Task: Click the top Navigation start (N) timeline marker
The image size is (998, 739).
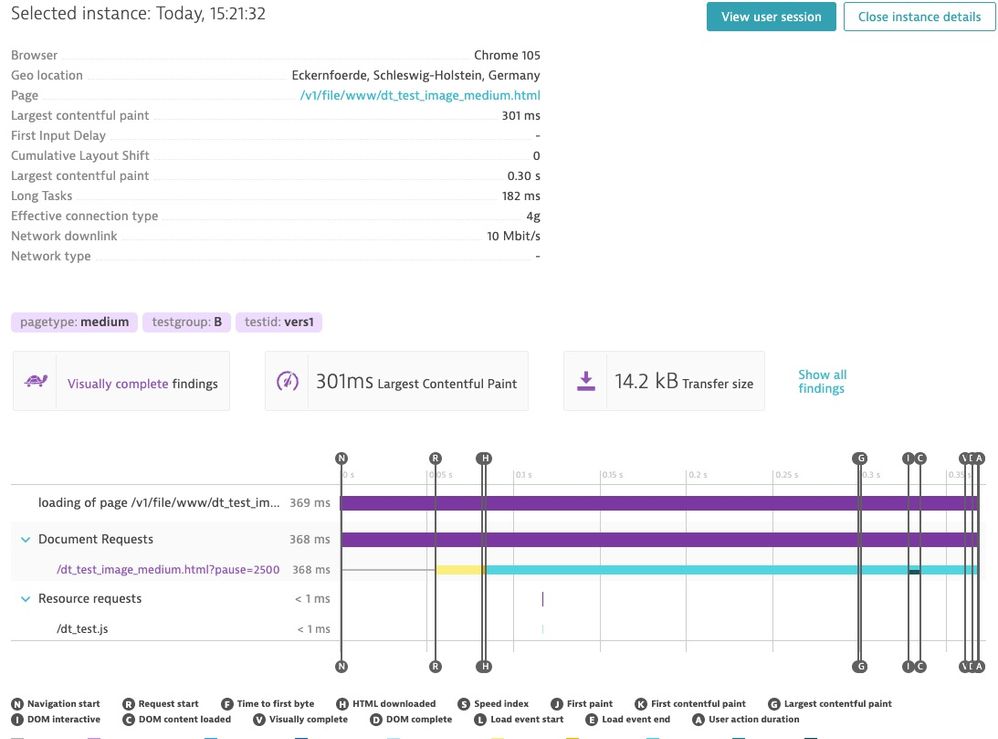Action: (342, 459)
